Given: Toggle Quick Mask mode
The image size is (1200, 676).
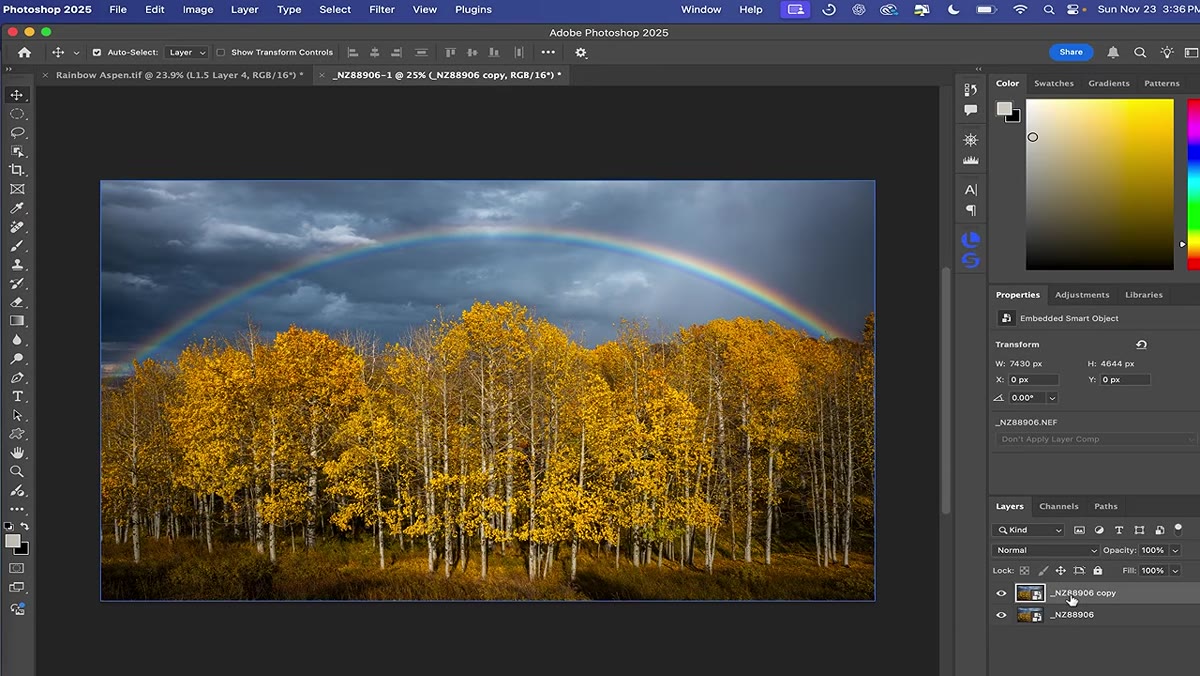Looking at the screenshot, I should point(17,568).
